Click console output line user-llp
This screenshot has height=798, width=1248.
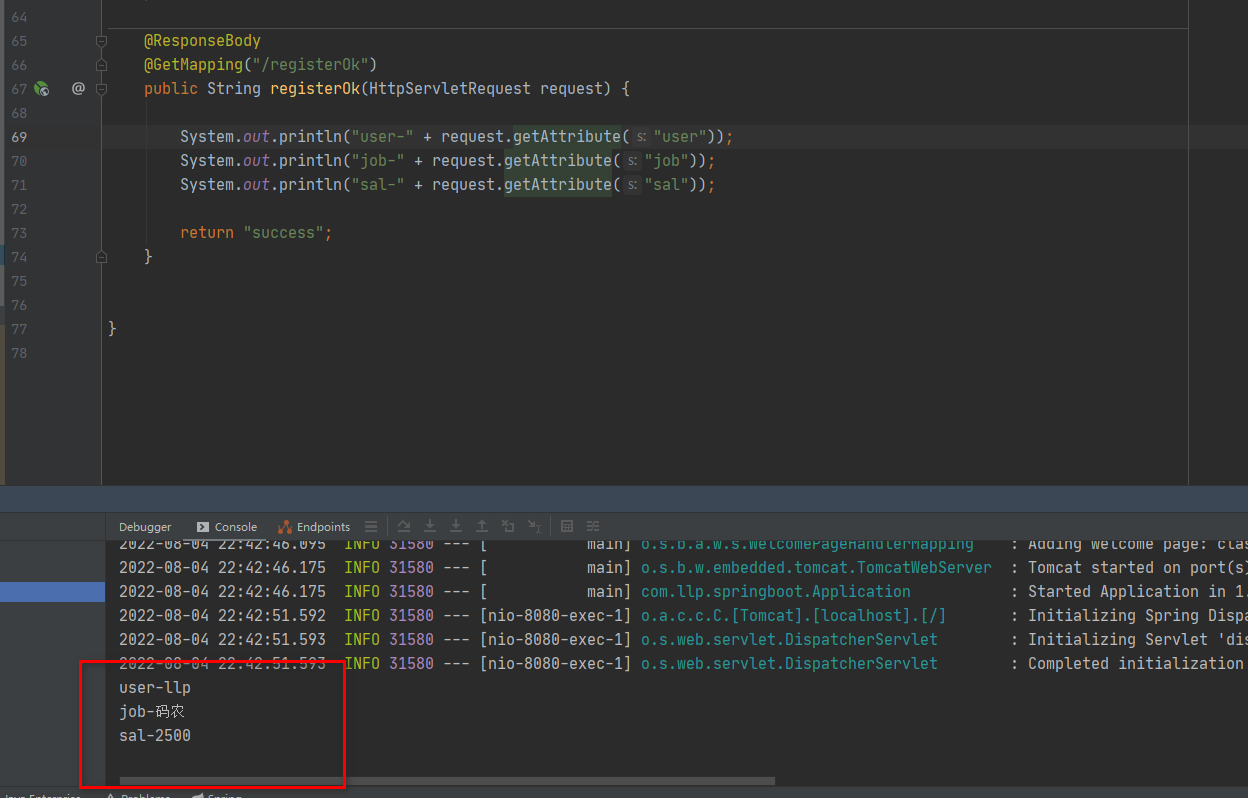(x=155, y=688)
